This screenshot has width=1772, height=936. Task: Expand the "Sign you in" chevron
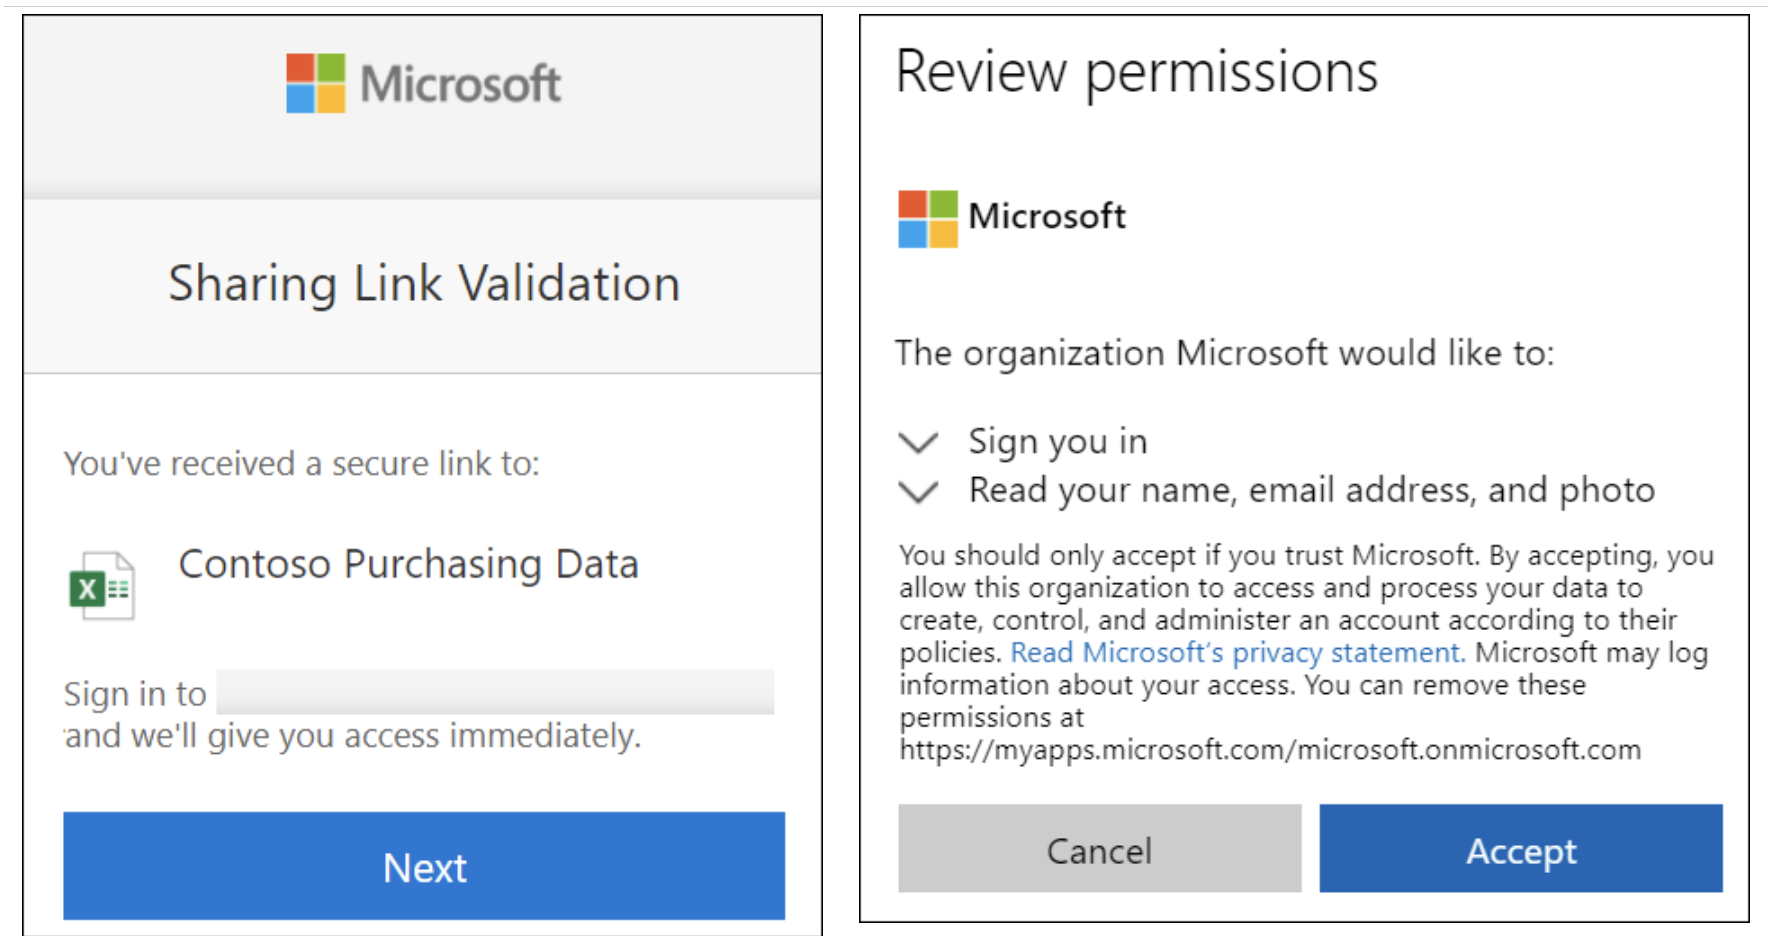point(918,442)
